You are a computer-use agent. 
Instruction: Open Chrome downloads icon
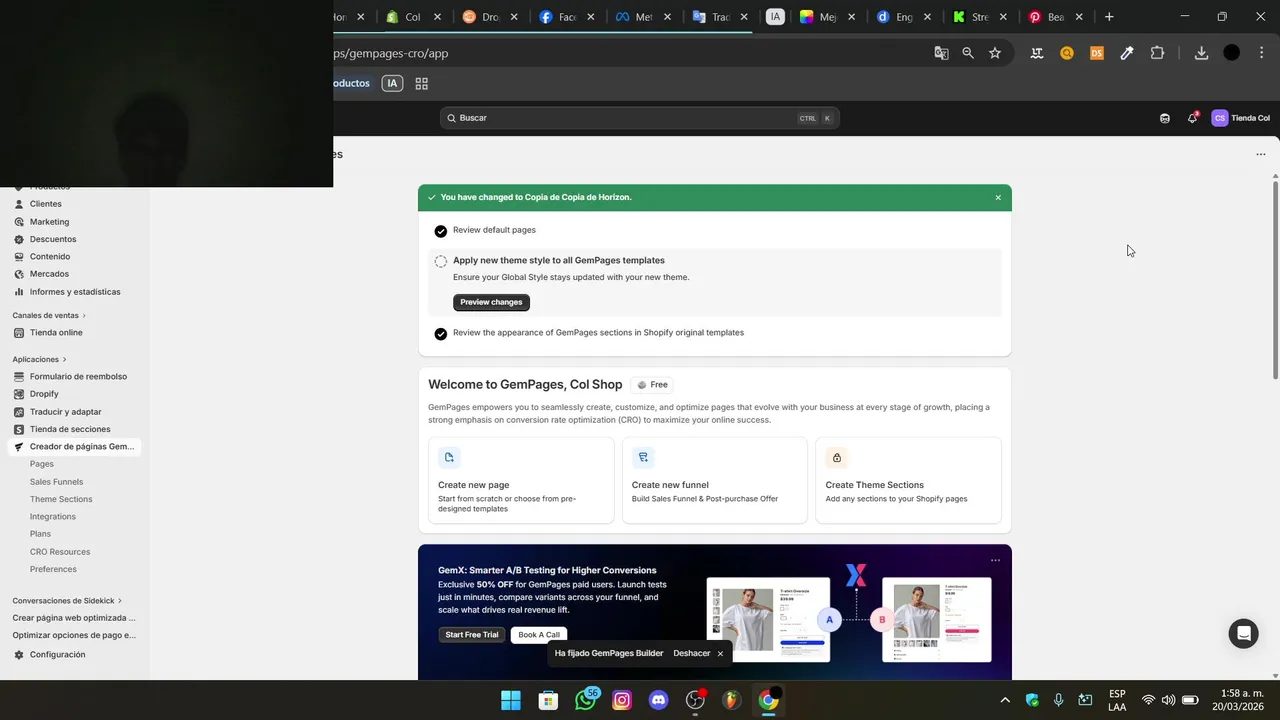pos(1201,53)
